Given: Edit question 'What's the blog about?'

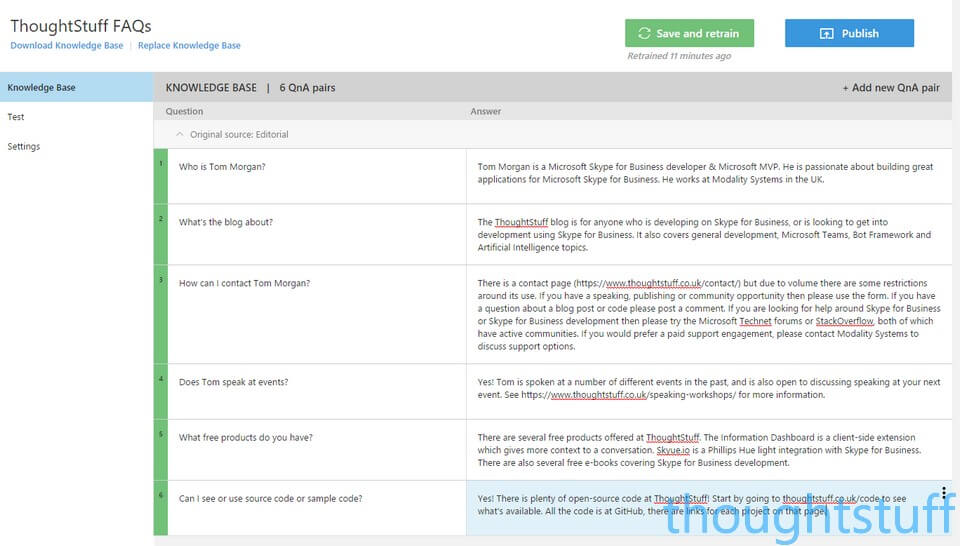Looking at the screenshot, I should point(317,234).
